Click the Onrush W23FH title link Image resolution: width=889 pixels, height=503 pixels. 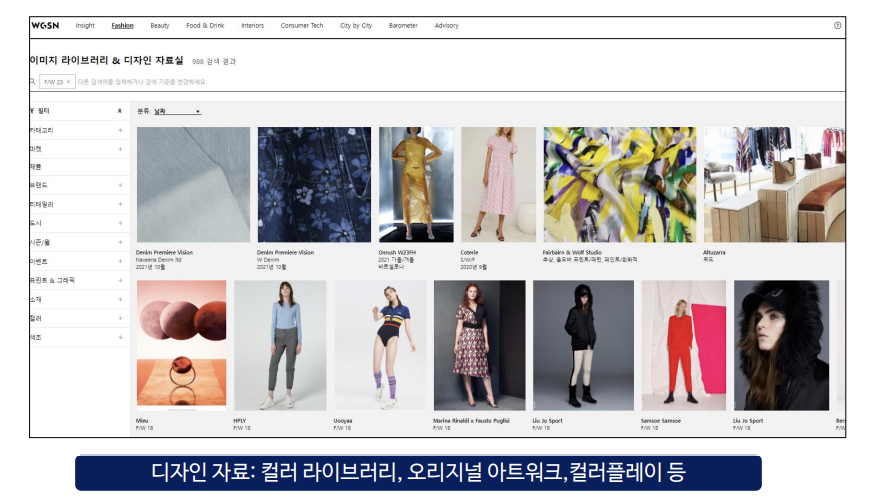397,252
